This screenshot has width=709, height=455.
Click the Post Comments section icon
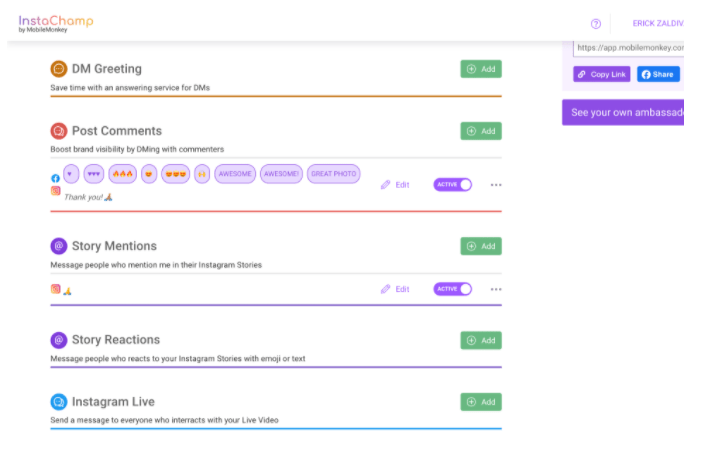click(59, 131)
